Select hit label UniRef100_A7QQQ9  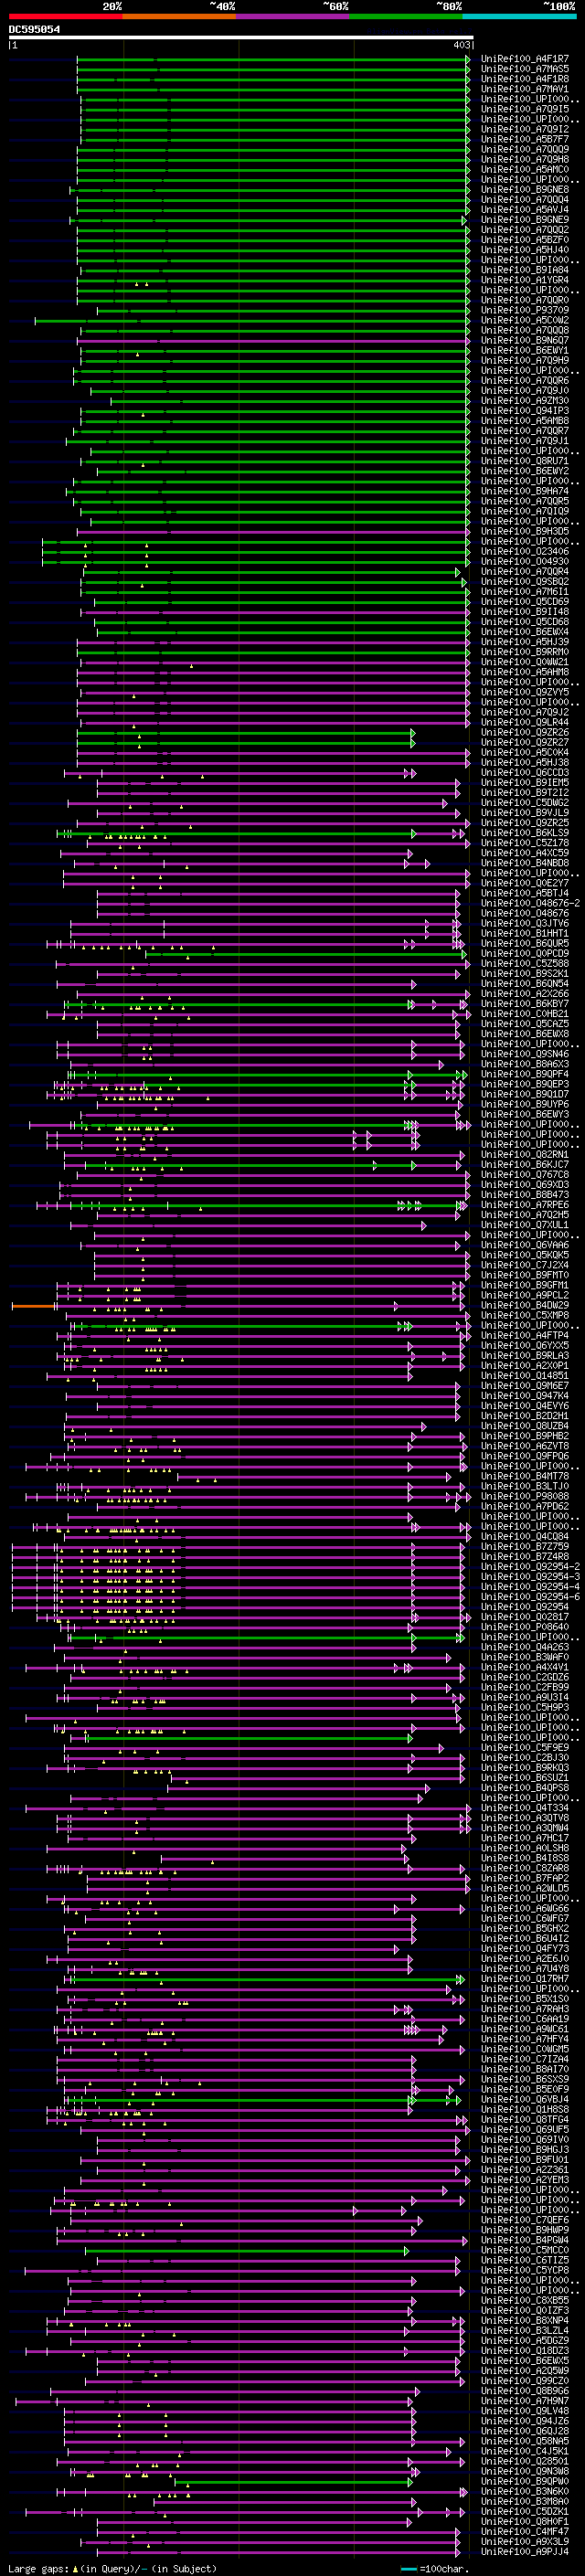point(525,149)
